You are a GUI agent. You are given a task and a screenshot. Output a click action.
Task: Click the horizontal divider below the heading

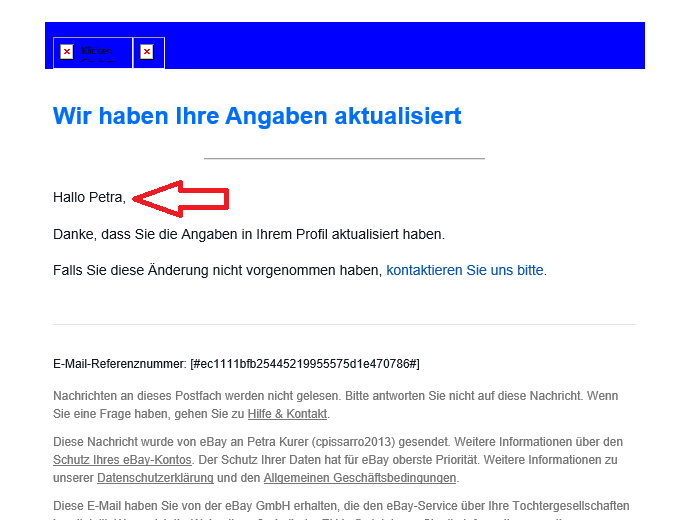[x=344, y=158]
